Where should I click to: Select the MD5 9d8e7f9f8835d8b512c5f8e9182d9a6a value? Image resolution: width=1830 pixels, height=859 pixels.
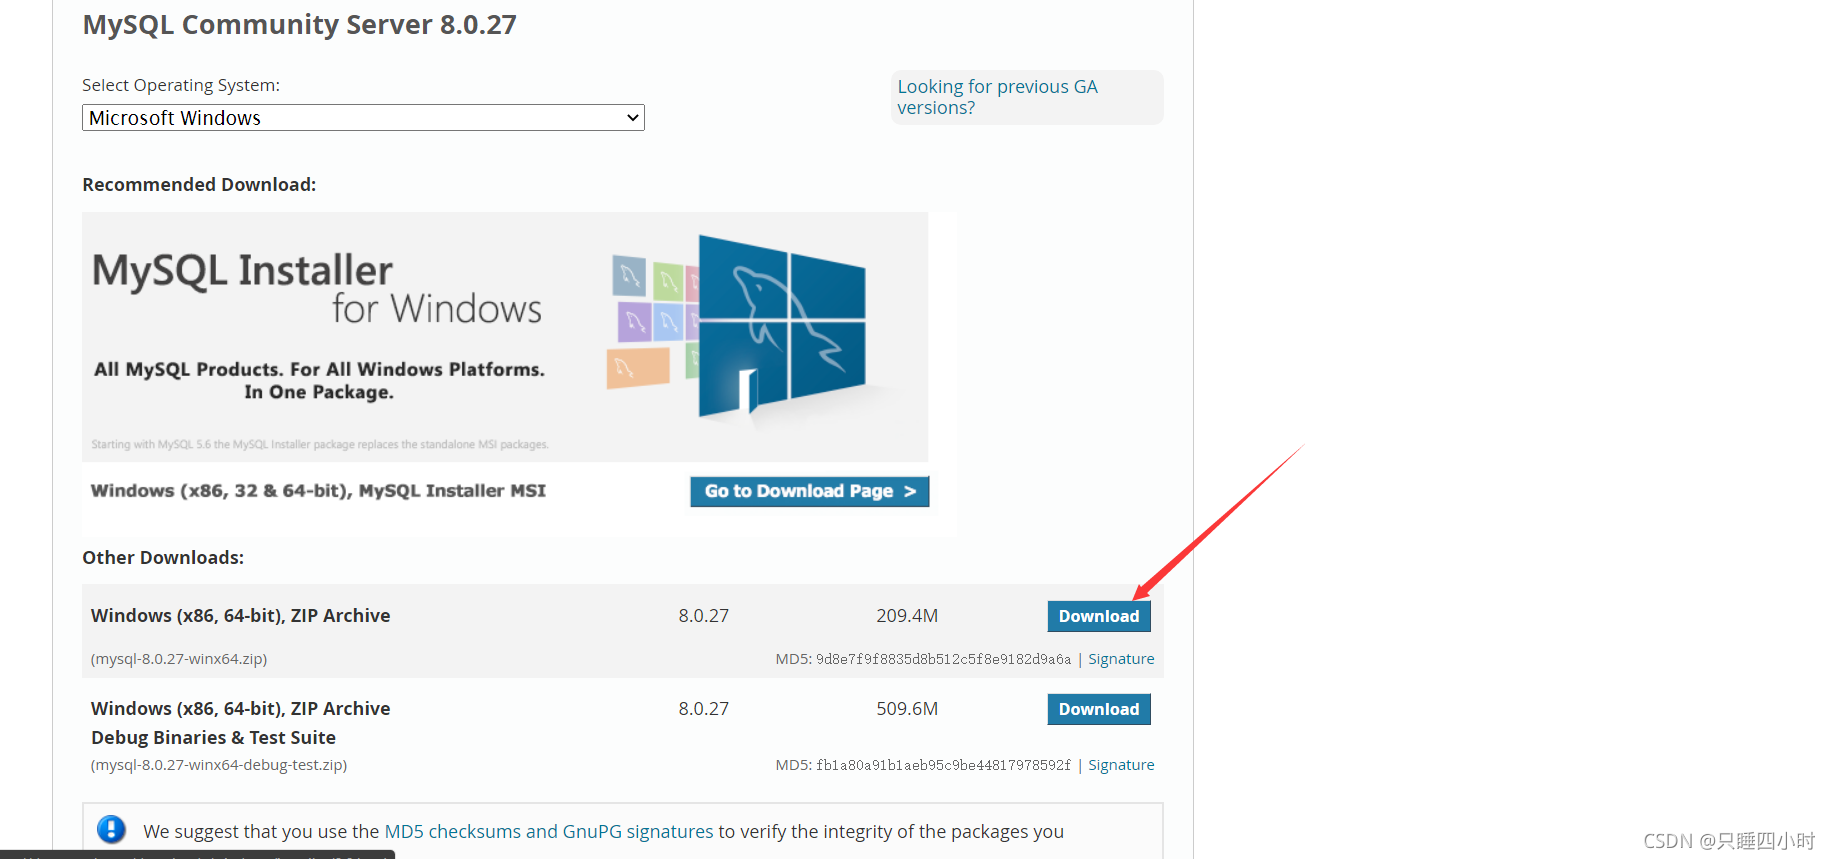point(943,659)
